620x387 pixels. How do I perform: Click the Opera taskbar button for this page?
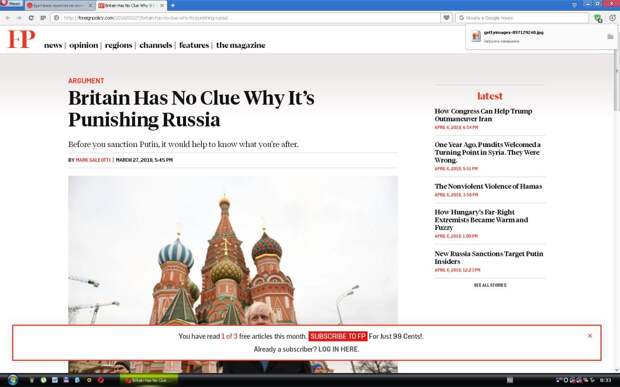(149, 380)
